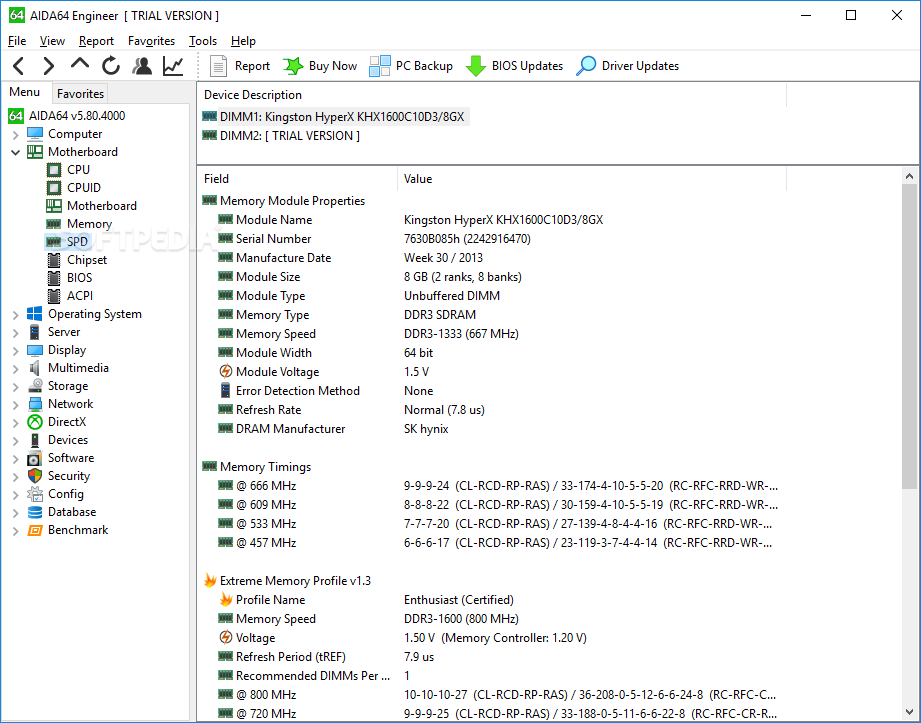Open the Report menu

(96, 41)
